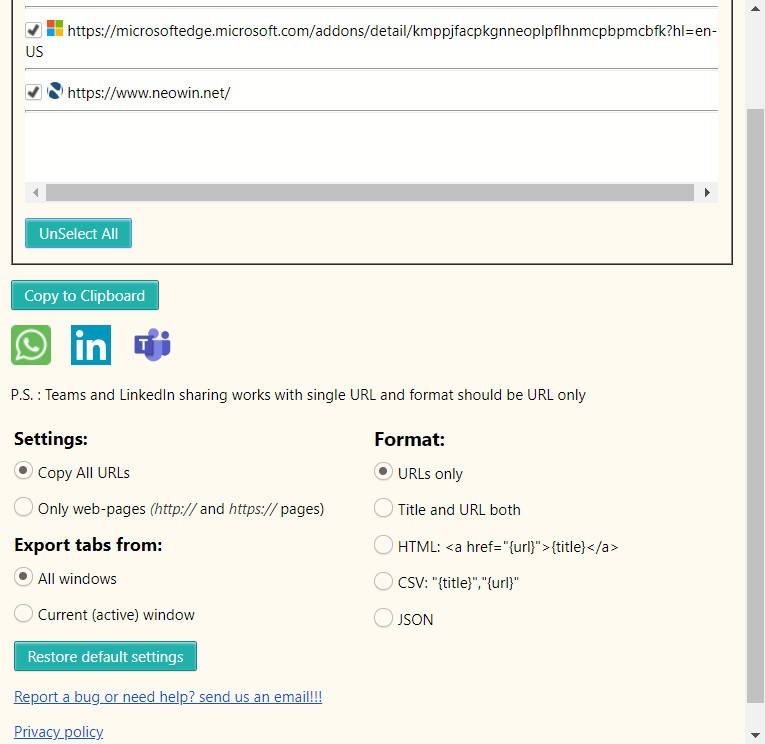This screenshot has width=765, height=744.
Task: Uncheck the neowin.net URL checkbox
Action: point(33,92)
